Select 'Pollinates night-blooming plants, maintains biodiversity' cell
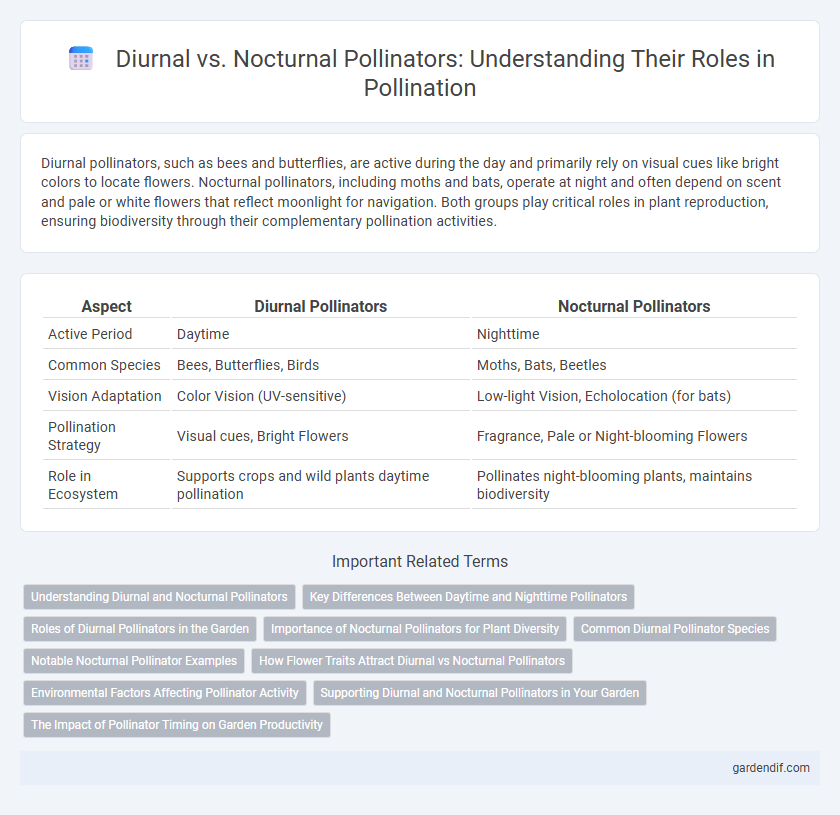The height and width of the screenshot is (815, 840). 634,485
